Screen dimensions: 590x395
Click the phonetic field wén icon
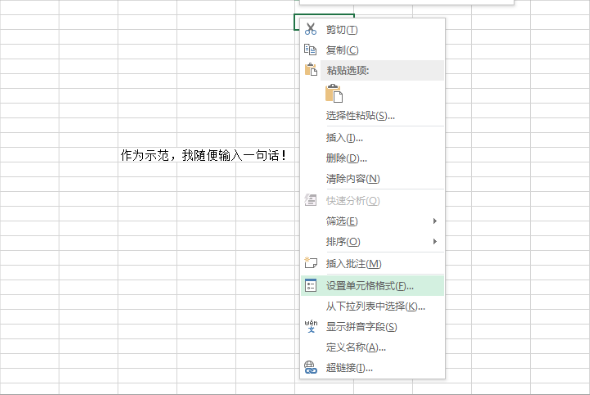click(311, 326)
